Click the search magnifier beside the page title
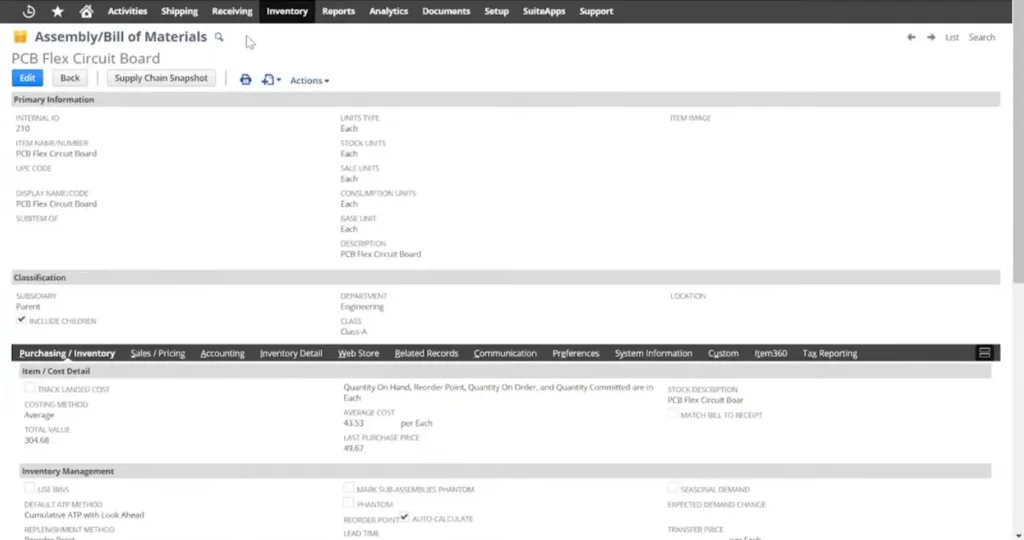 (x=219, y=37)
